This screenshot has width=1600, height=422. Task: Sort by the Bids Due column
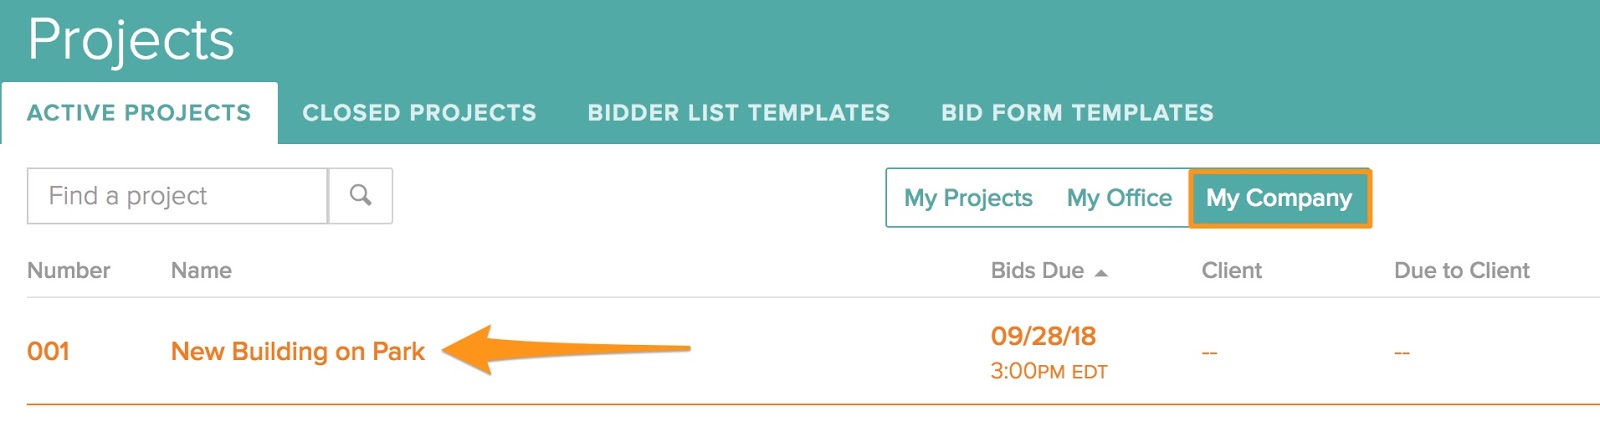[1037, 271]
